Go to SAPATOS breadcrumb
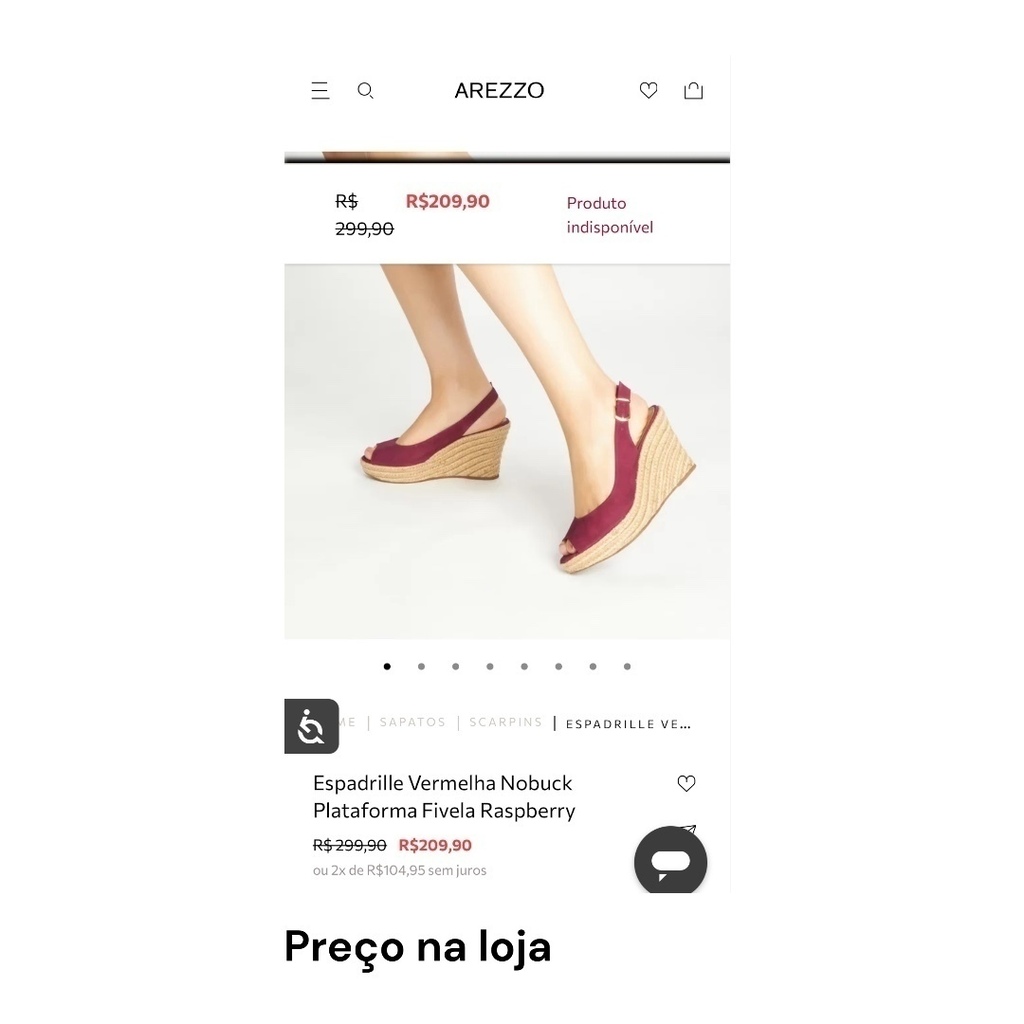The image size is (1024, 1024). pos(413,722)
